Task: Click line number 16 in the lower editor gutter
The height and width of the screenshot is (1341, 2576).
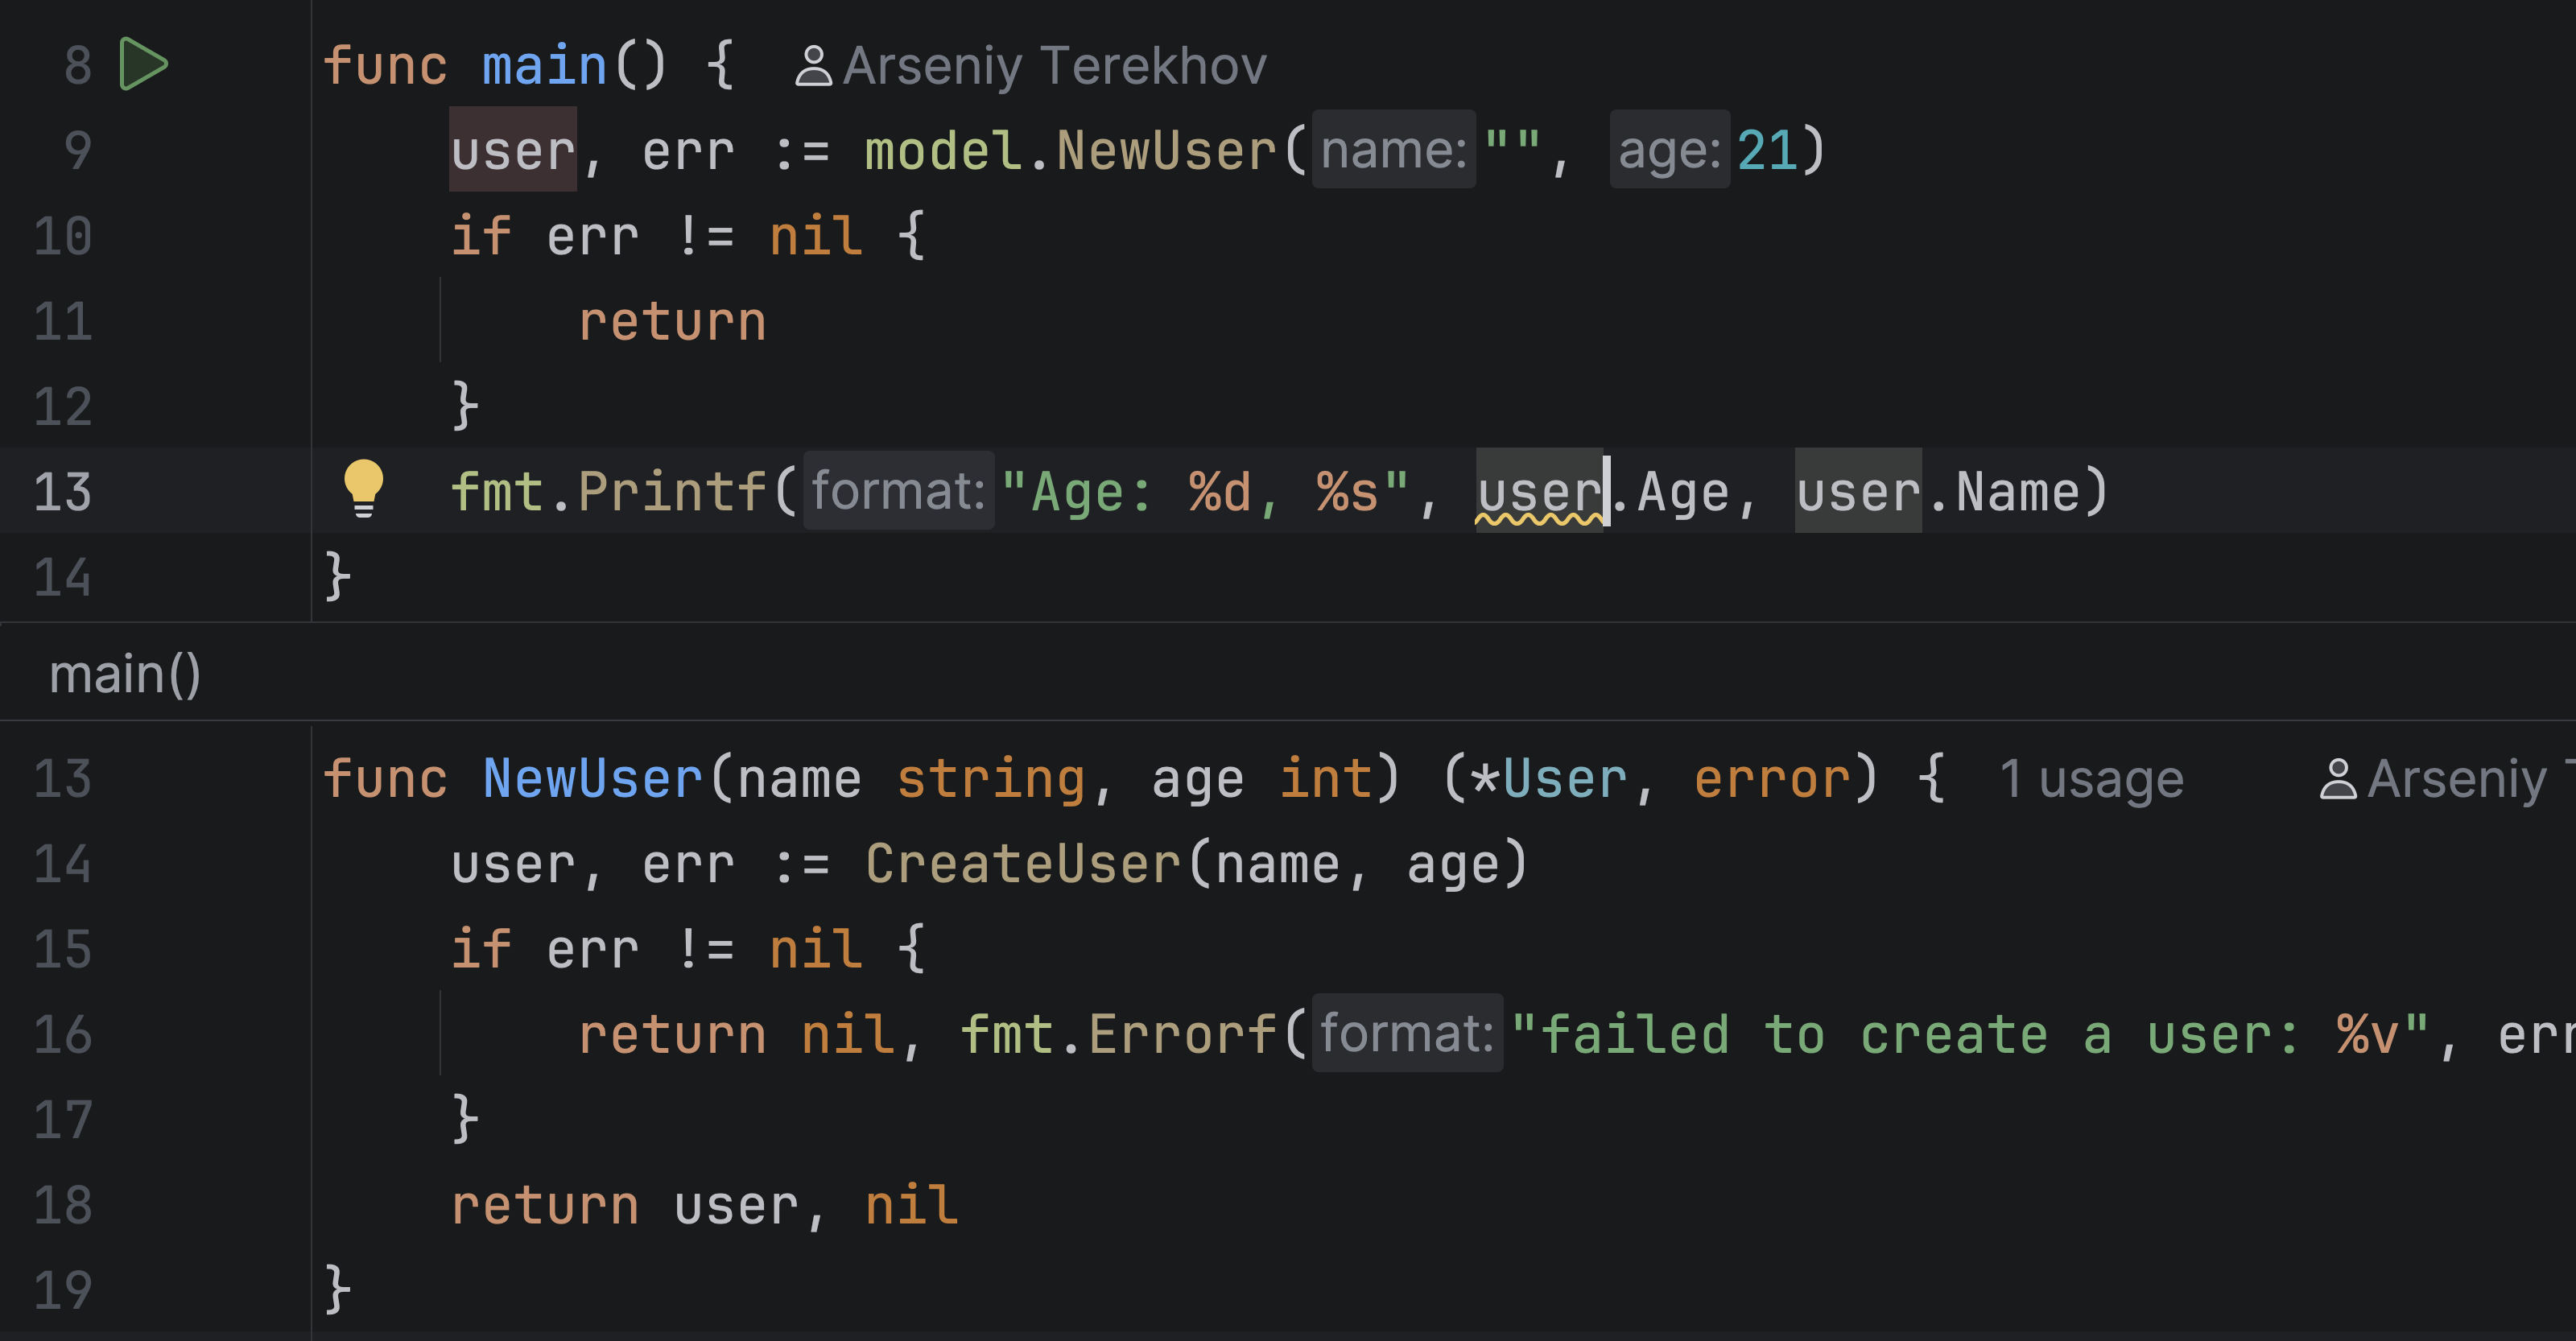Action: [62, 1034]
